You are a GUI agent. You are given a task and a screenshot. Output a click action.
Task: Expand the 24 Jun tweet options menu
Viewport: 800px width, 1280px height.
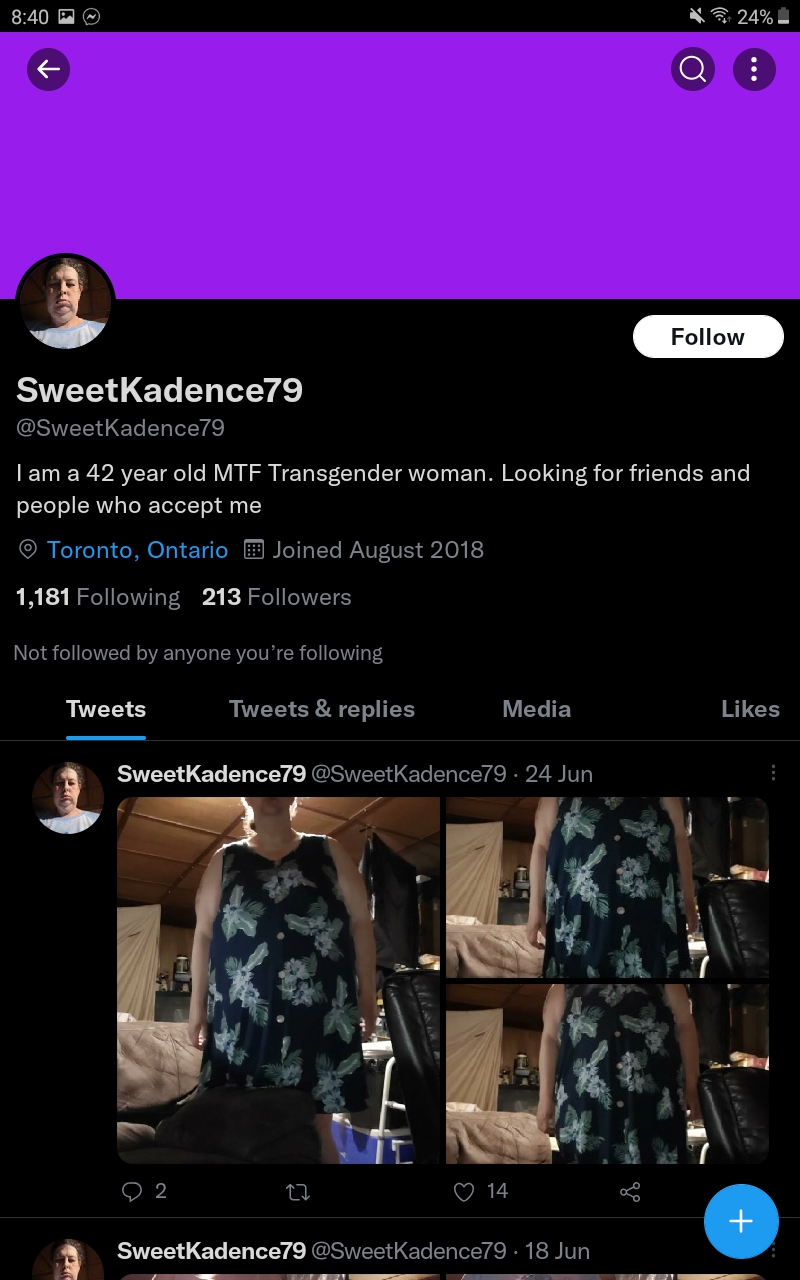click(x=773, y=773)
